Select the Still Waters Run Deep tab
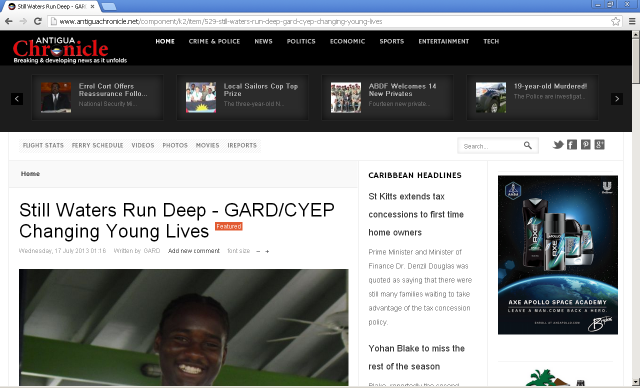Viewport: 640px width, 388px height. click(51, 7)
